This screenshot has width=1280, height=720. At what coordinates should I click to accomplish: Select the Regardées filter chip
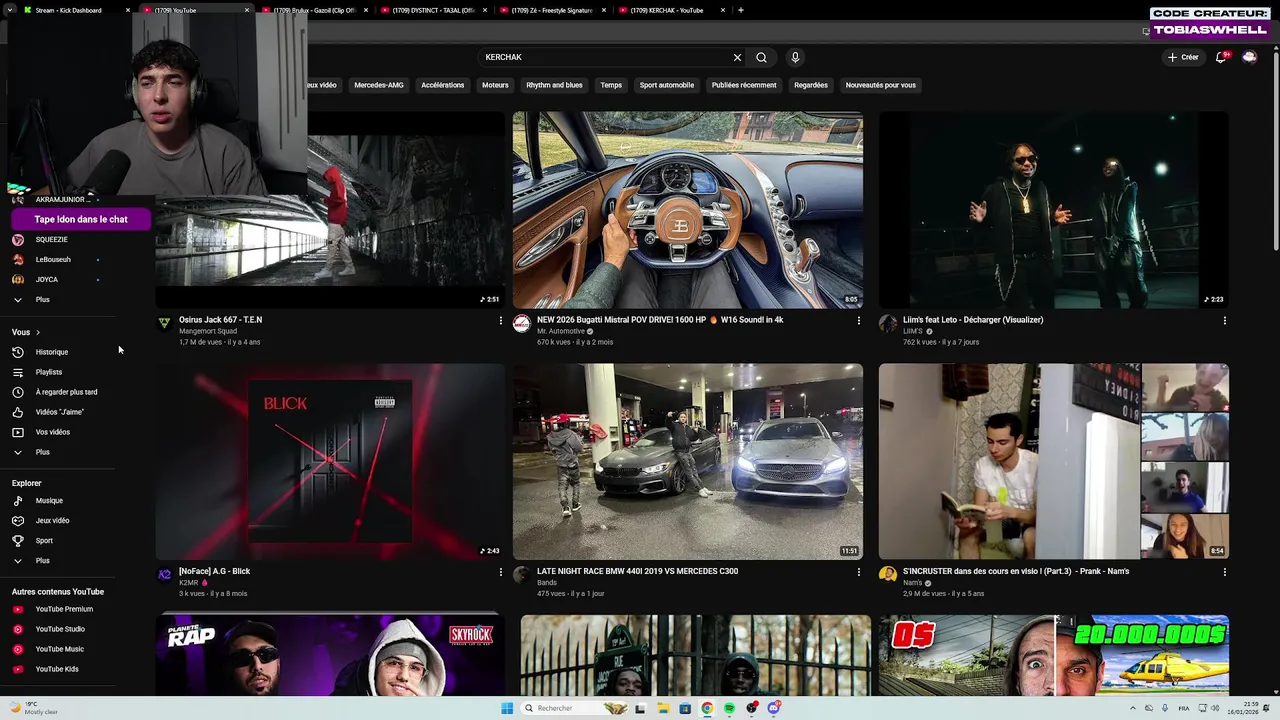pyautogui.click(x=811, y=85)
